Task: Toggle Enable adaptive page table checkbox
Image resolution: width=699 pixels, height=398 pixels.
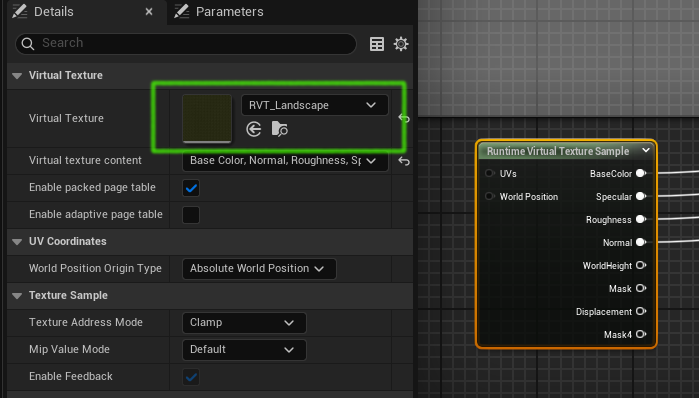Action: (x=191, y=215)
